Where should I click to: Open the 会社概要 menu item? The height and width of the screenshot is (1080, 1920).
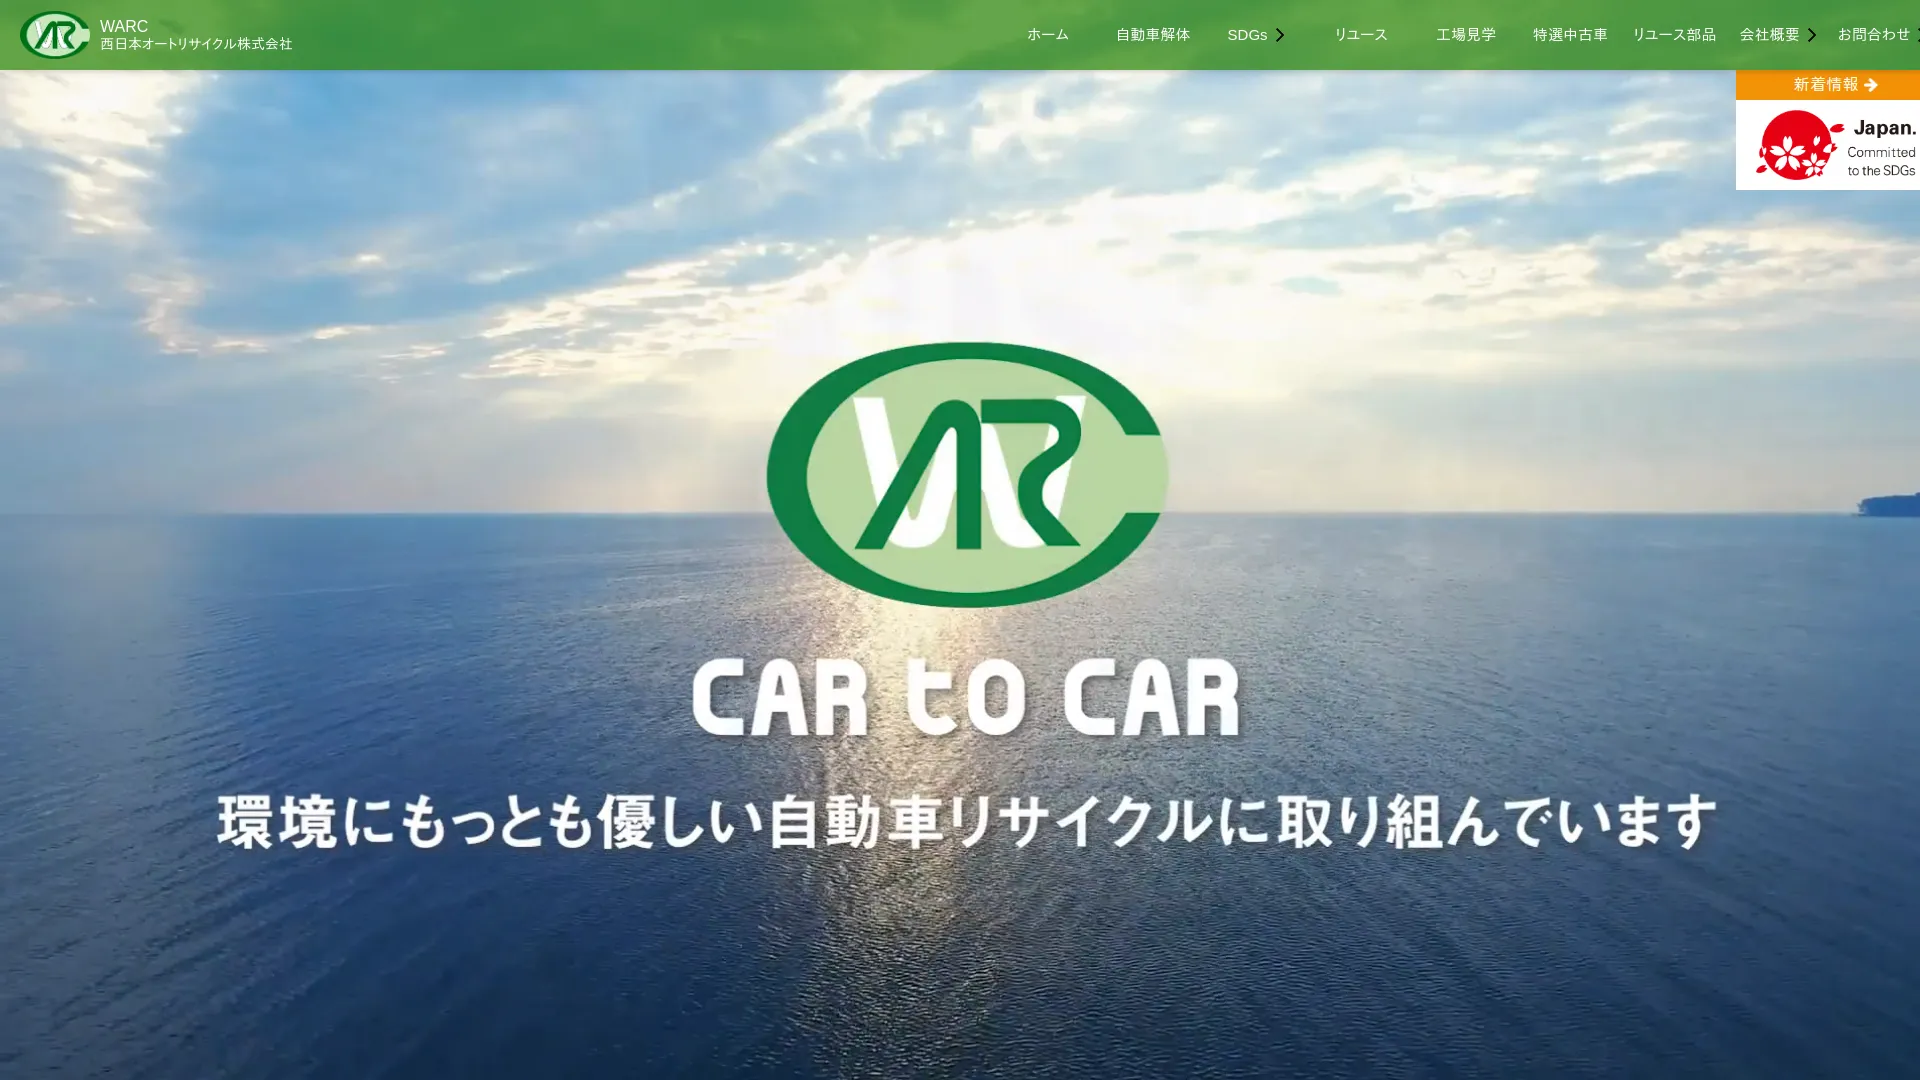1769,35
